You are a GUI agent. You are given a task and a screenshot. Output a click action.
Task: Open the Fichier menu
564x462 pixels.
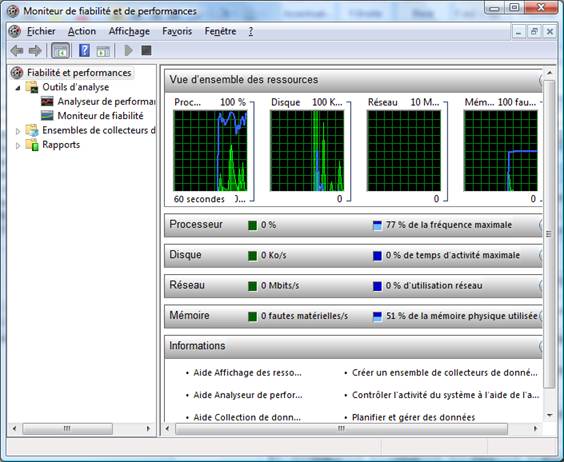click(x=41, y=31)
